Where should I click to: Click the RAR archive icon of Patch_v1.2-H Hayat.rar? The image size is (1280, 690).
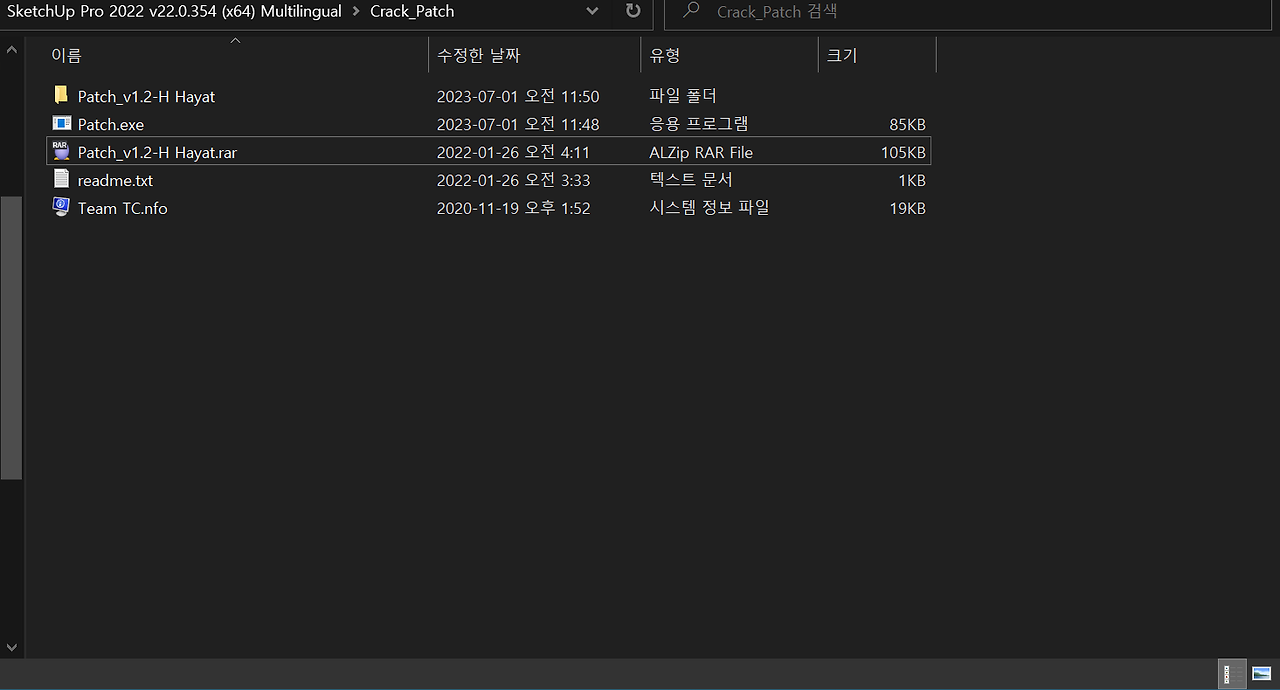pyautogui.click(x=60, y=151)
